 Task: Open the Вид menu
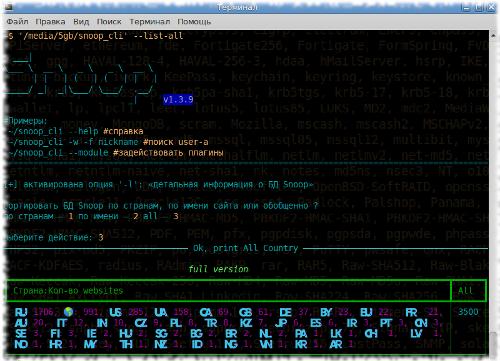[81, 22]
